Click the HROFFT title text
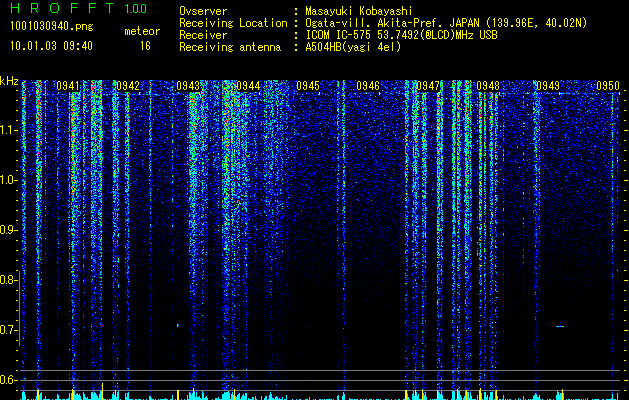Screen dimensions: 629x400 click(x=62, y=8)
